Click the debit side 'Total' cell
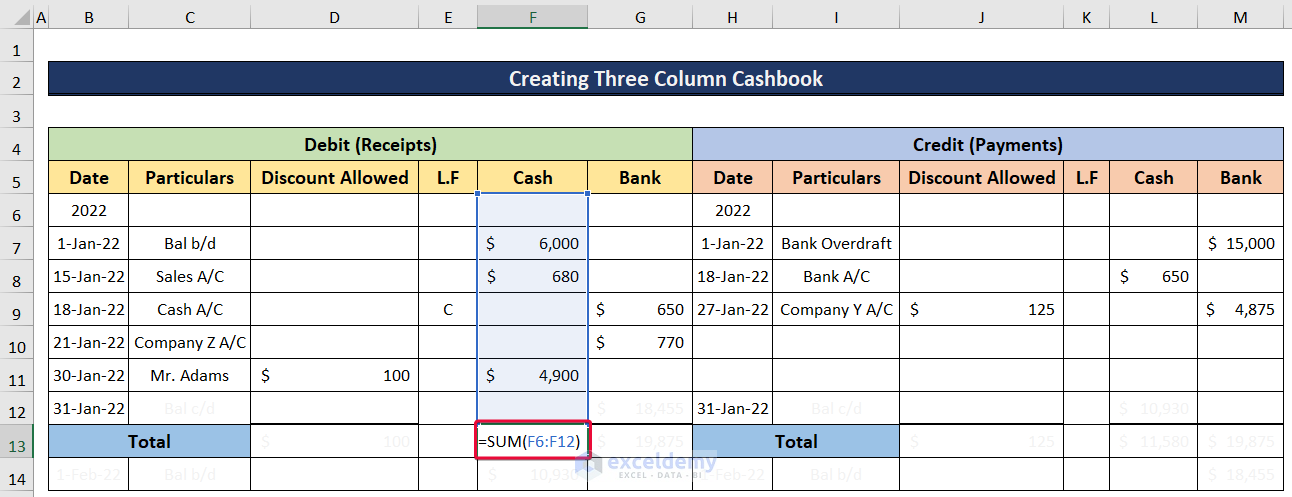This screenshot has height=497, width=1292. tap(149, 441)
